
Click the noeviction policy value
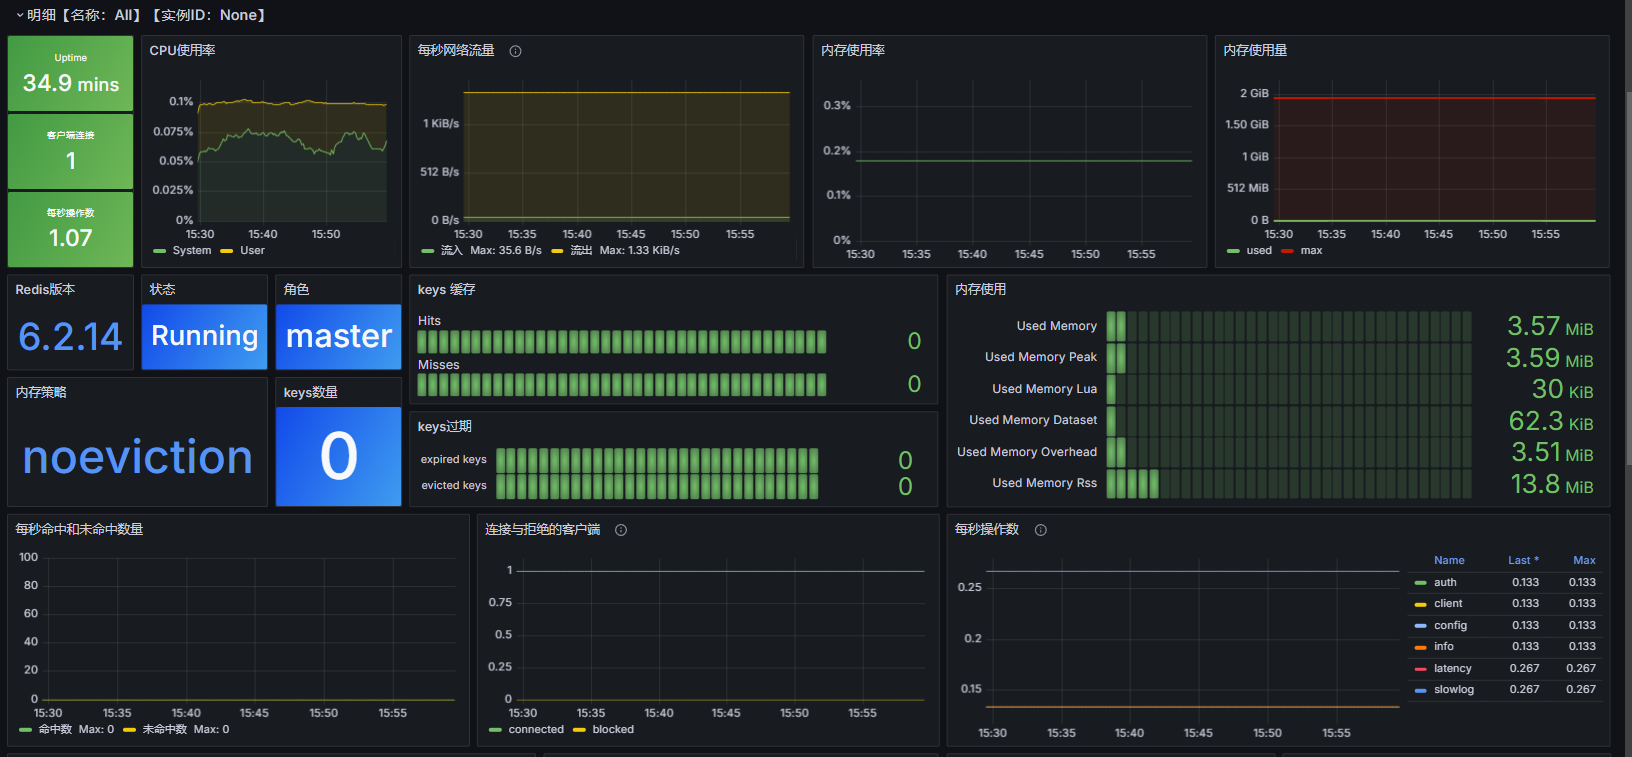[x=137, y=457]
